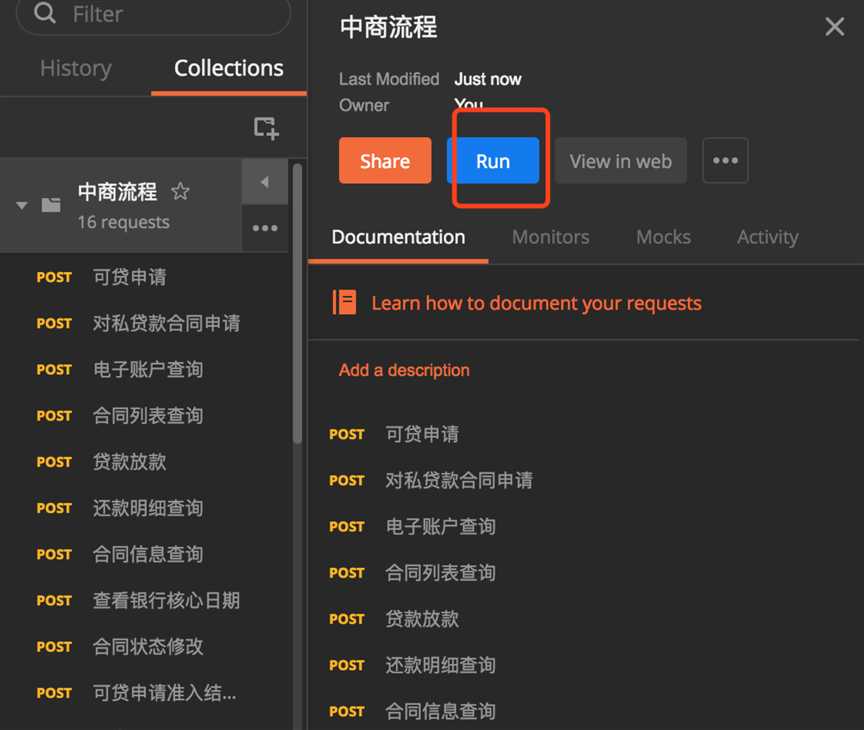Open sidebar request 还款明细查询
864x730 pixels.
point(146,508)
